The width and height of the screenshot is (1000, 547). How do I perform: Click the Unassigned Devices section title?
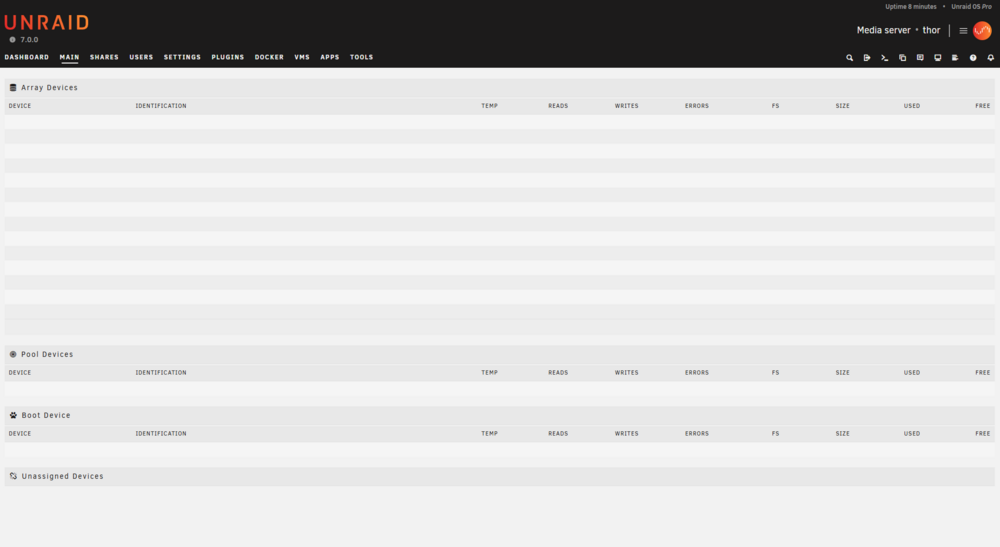point(62,476)
